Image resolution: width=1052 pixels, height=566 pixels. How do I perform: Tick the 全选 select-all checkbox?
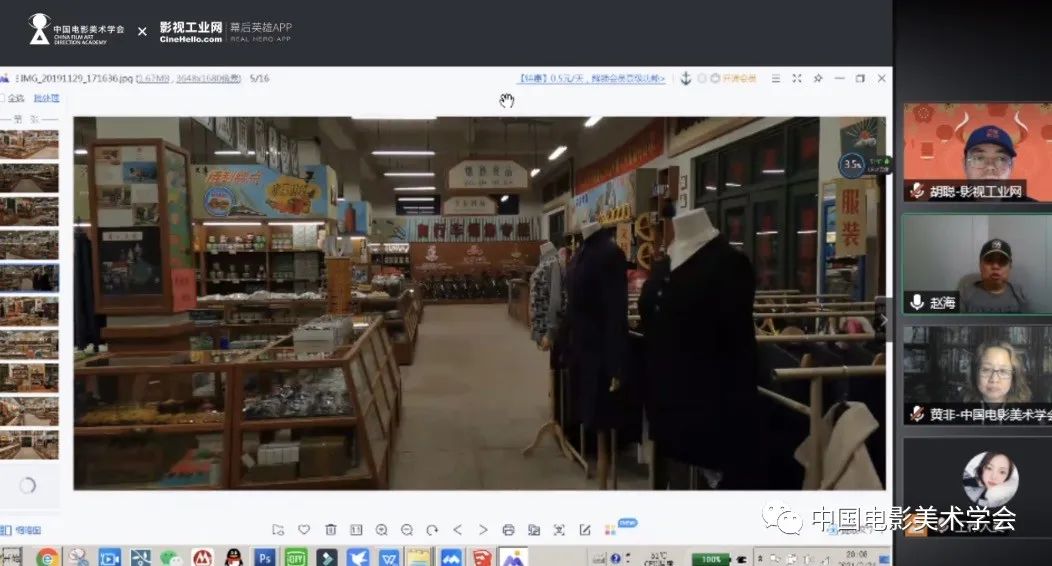coord(3,98)
